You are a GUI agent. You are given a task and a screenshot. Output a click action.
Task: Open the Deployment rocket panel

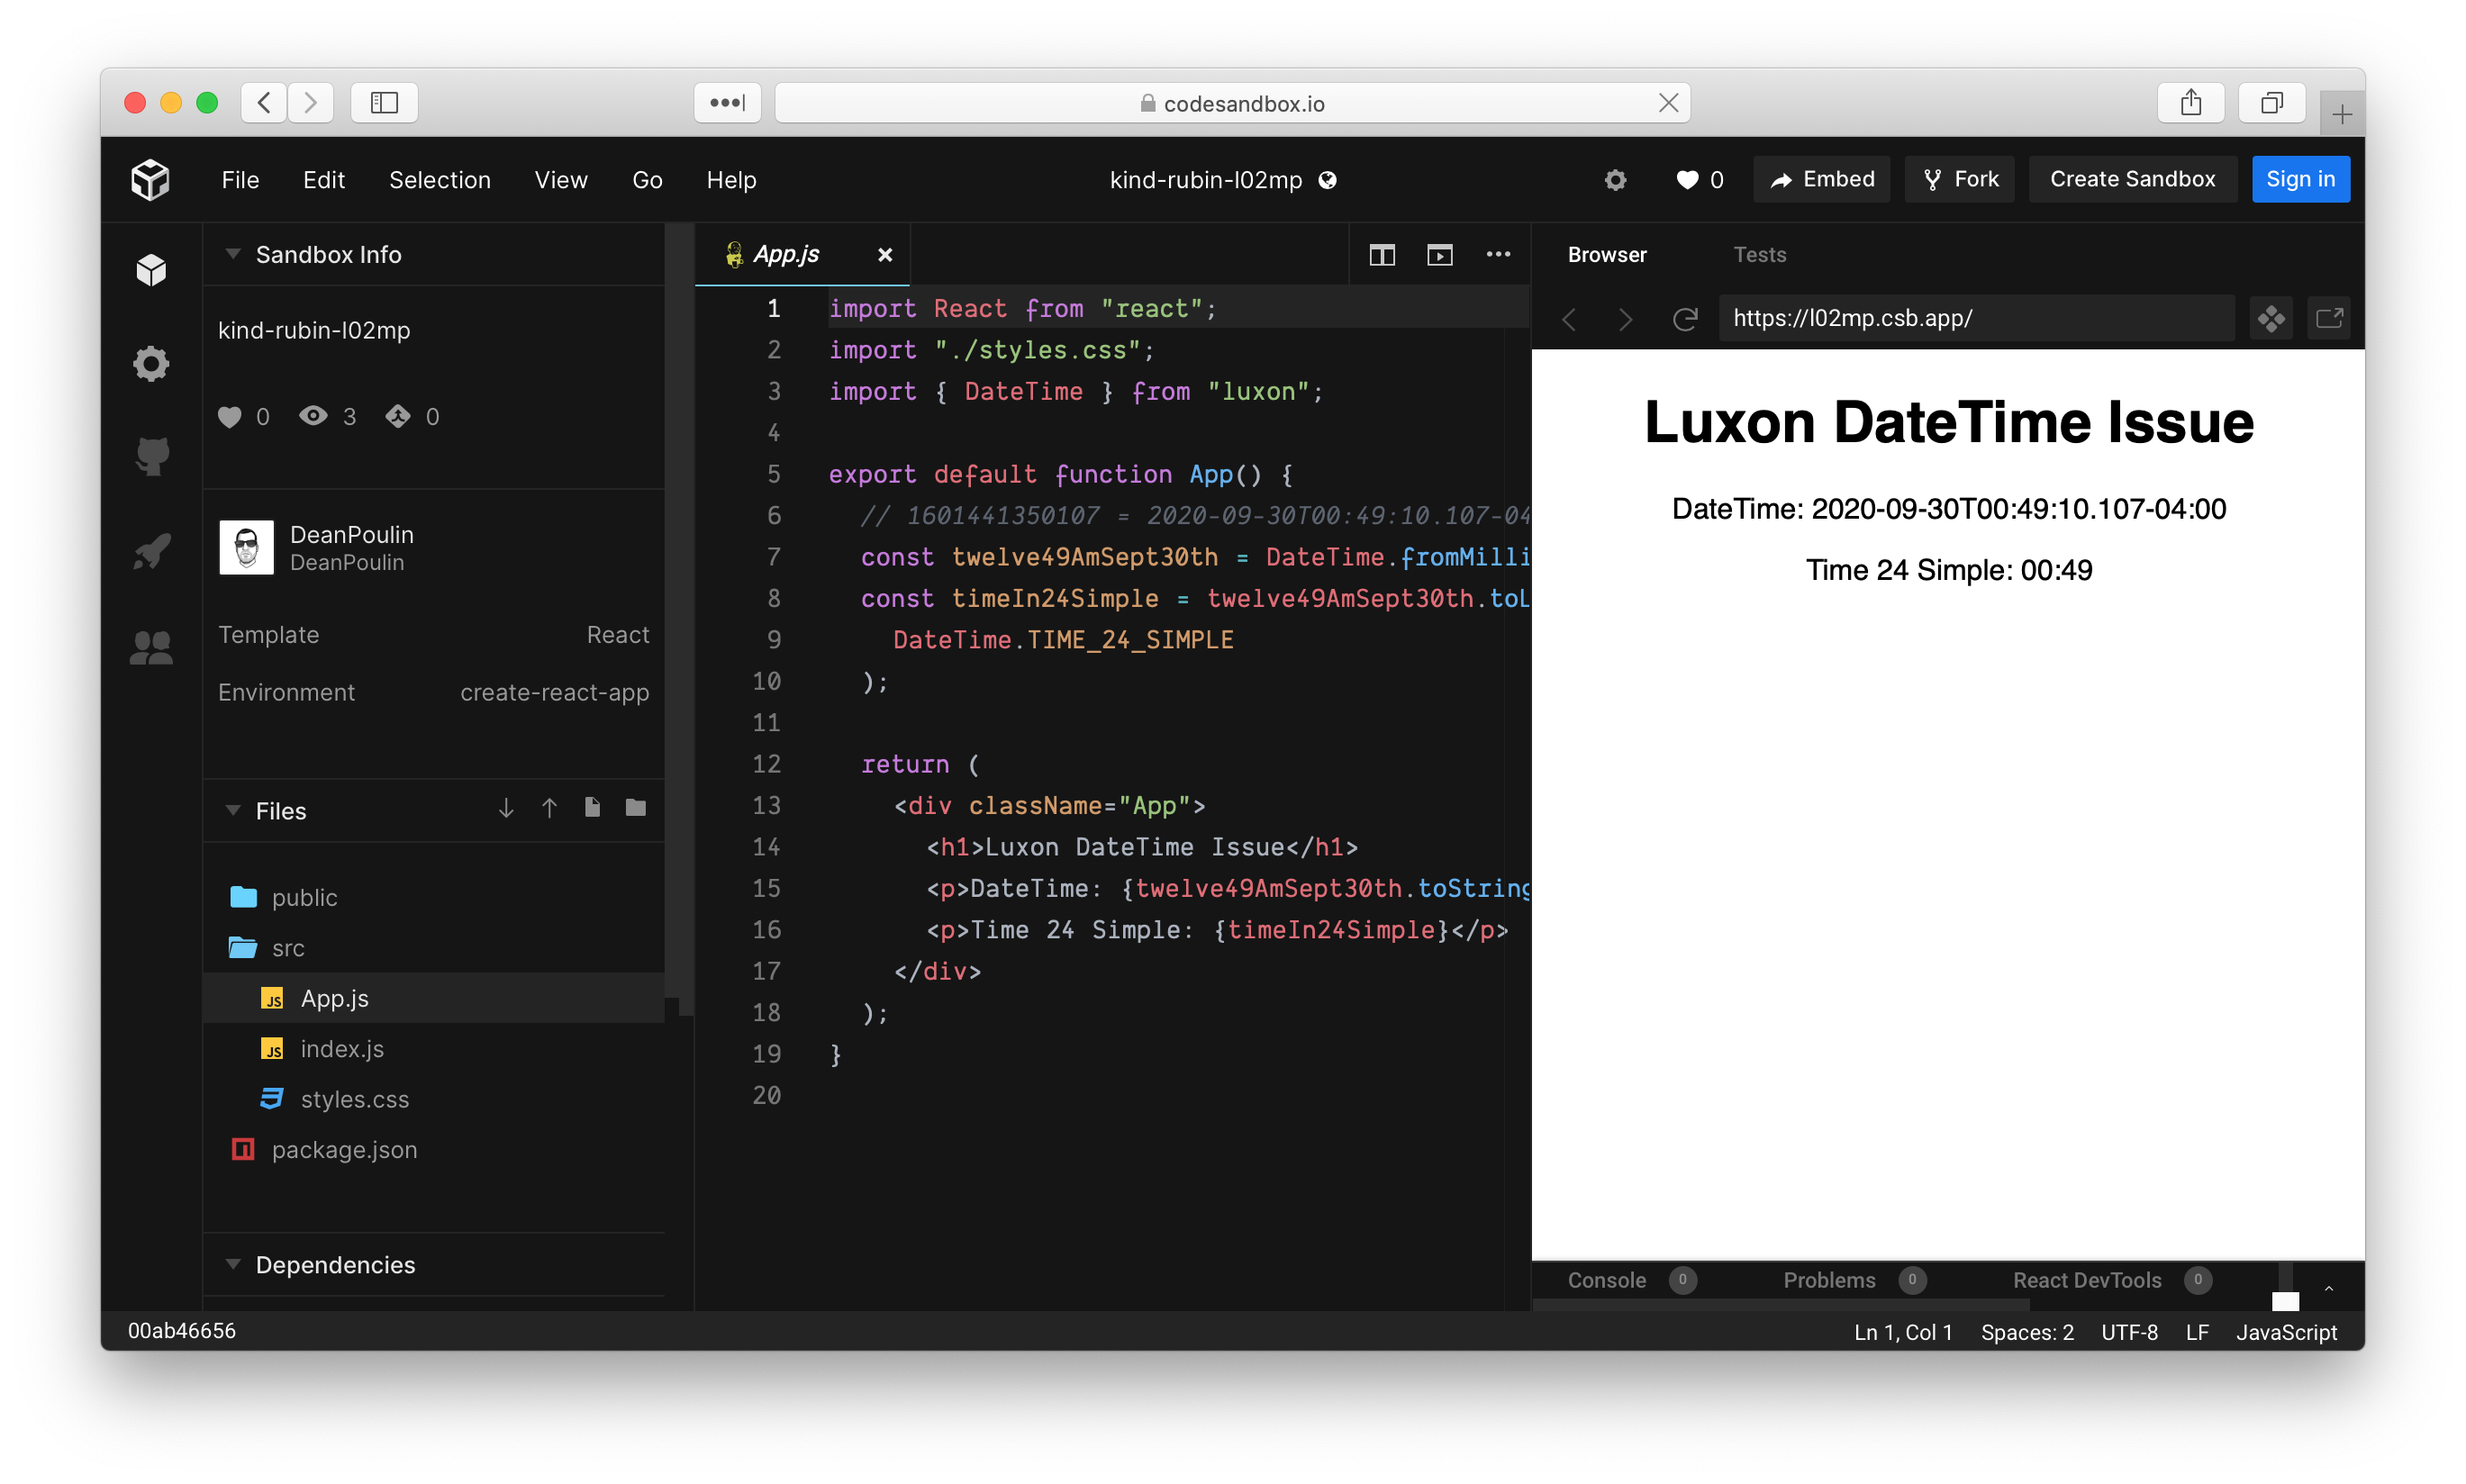click(x=152, y=551)
